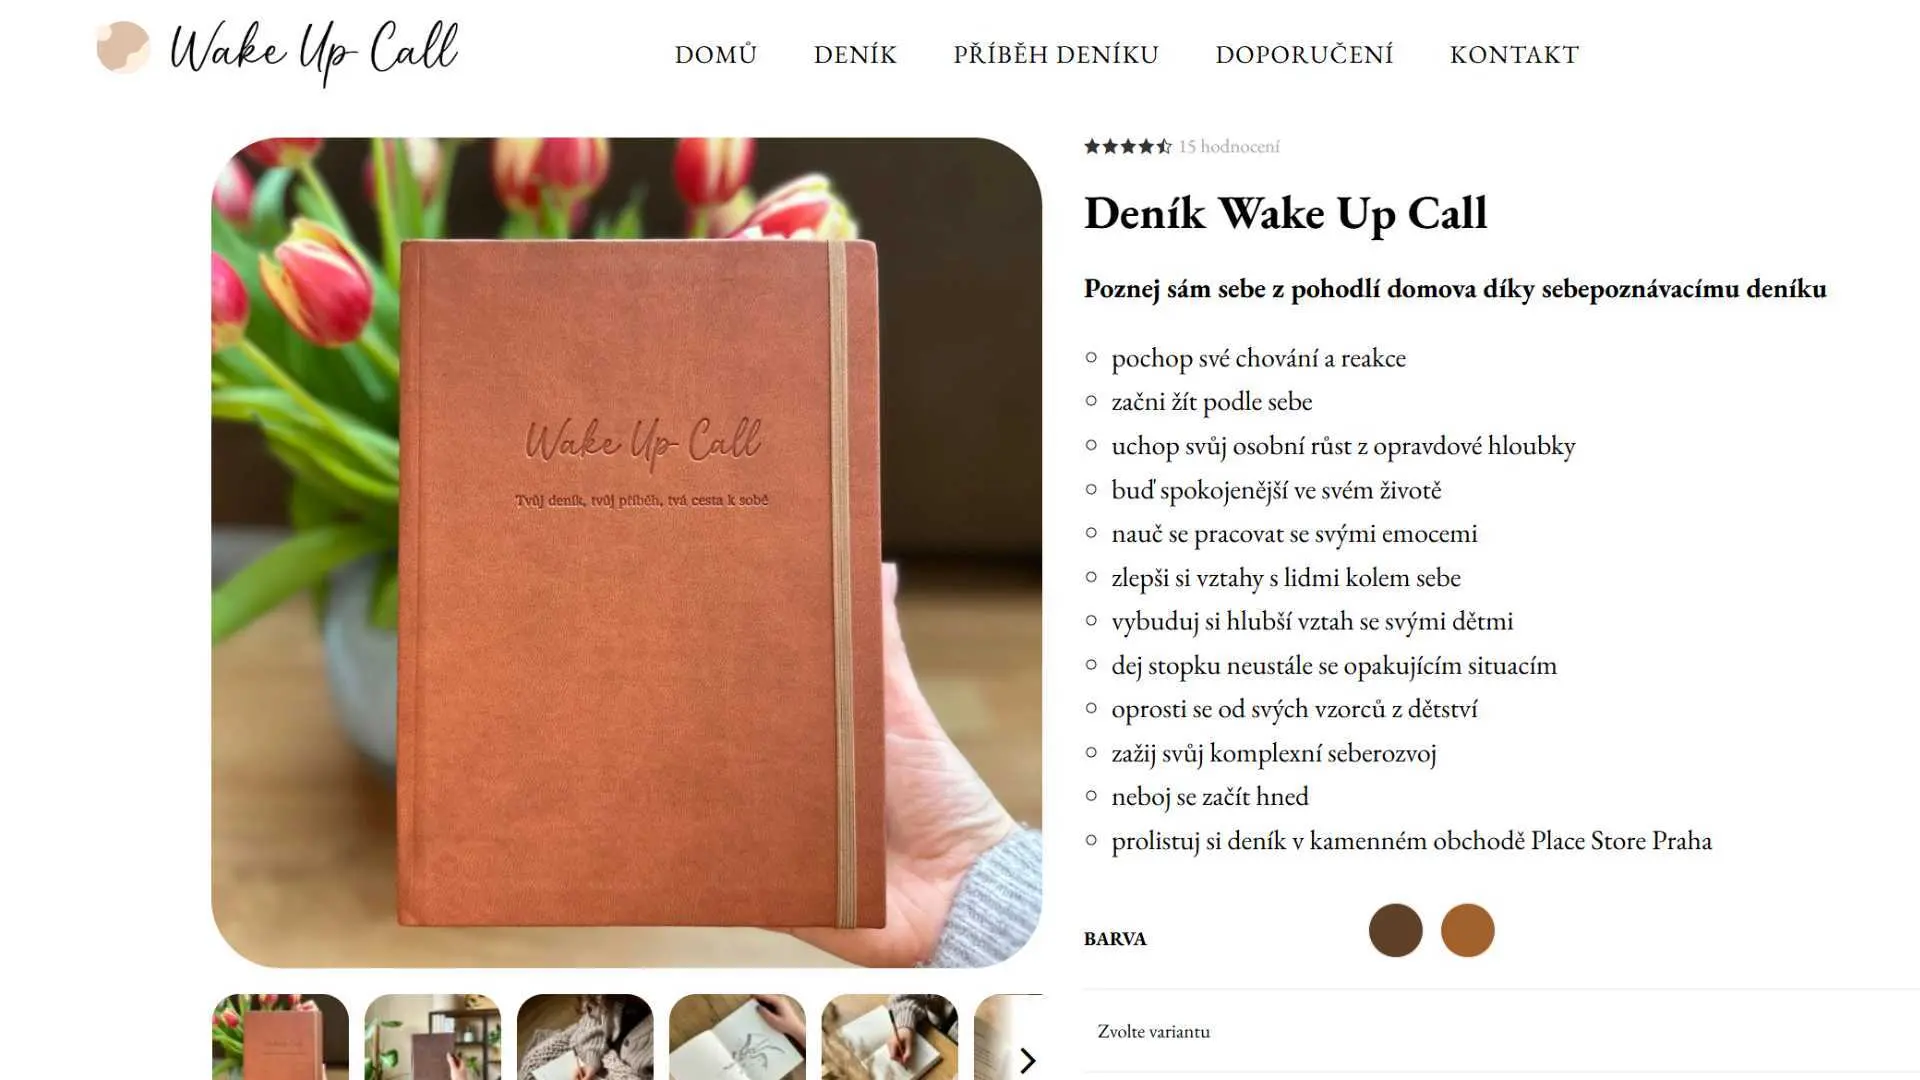Click the Deník Wake Up Call heading
Screen dimensions: 1920x1080
(1285, 214)
